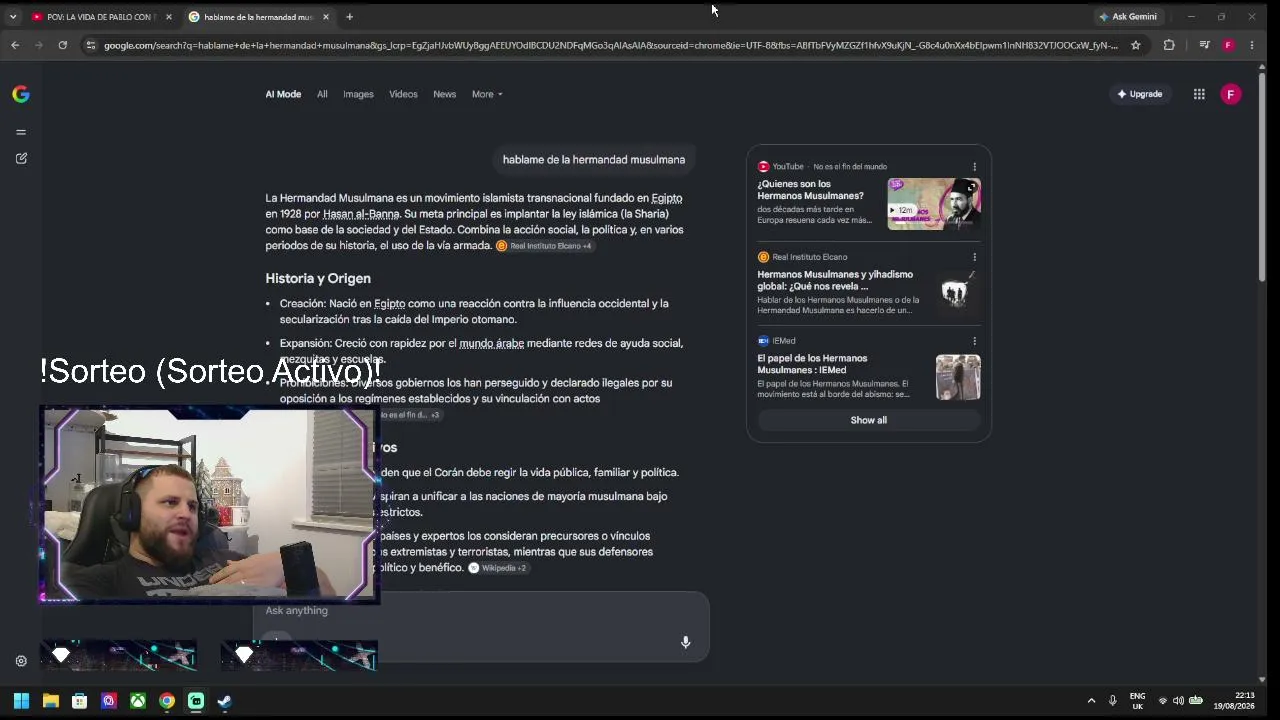
Task: Open options for Real Instituto Elcano card
Action: pyautogui.click(x=974, y=257)
